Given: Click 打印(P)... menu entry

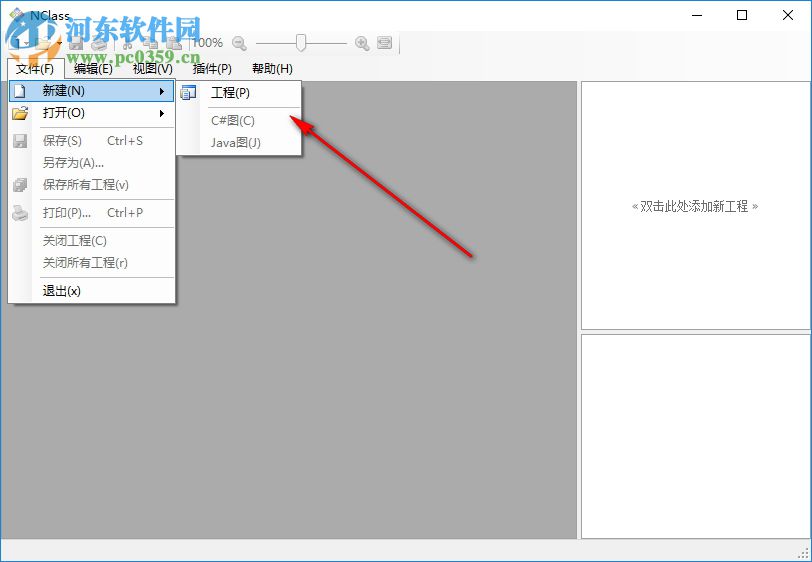Looking at the screenshot, I should click(x=92, y=213).
